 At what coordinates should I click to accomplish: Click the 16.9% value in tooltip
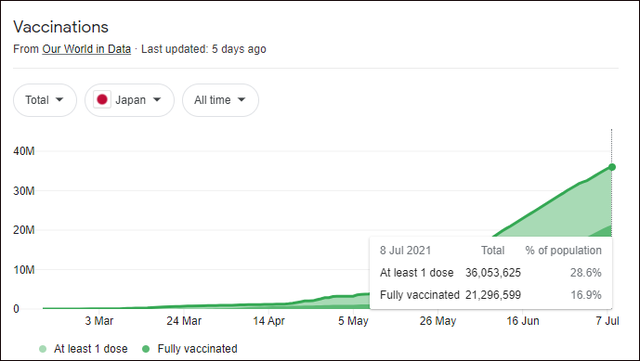click(586, 295)
